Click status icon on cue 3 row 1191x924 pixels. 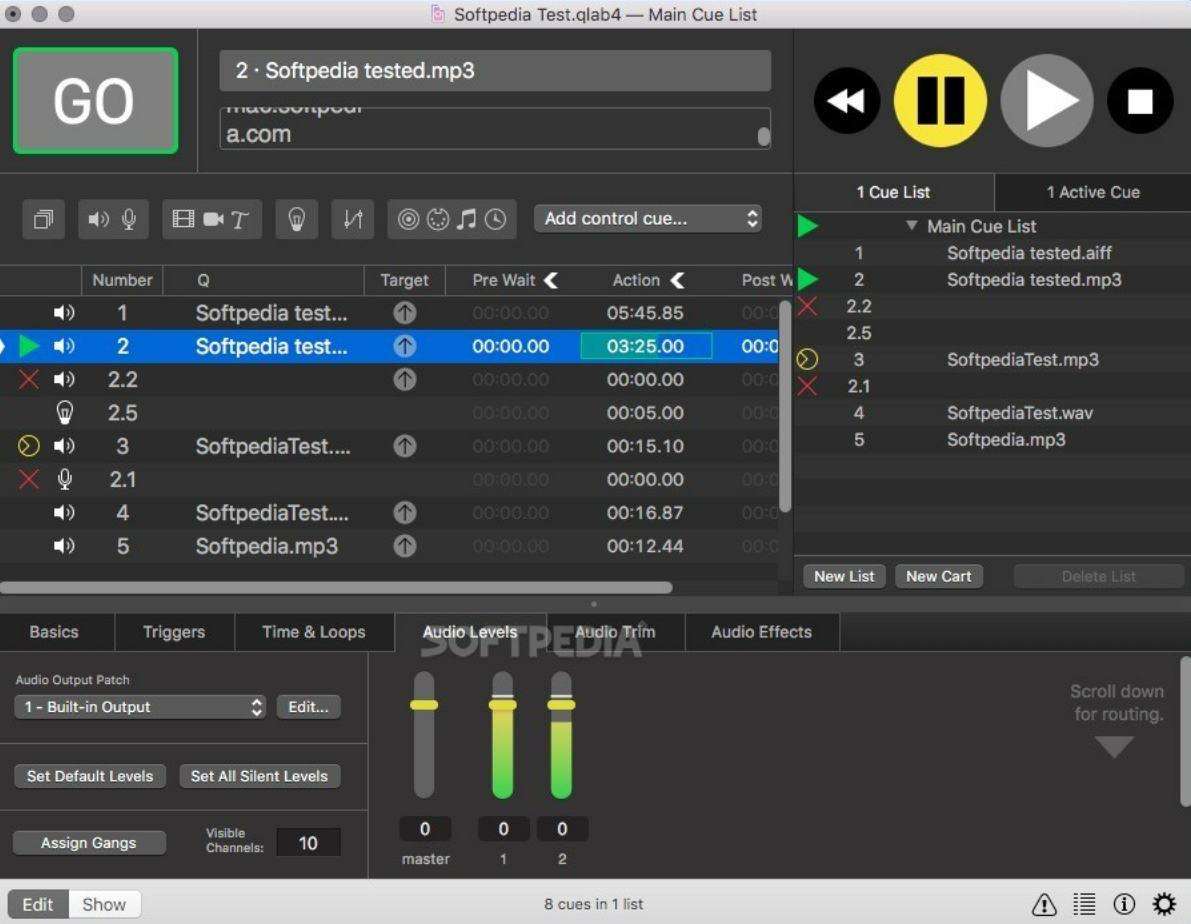29,446
